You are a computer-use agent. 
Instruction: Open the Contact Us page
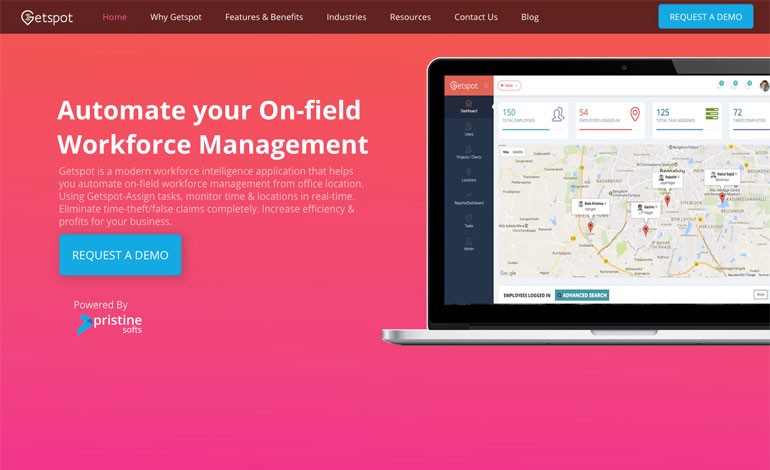click(x=476, y=17)
